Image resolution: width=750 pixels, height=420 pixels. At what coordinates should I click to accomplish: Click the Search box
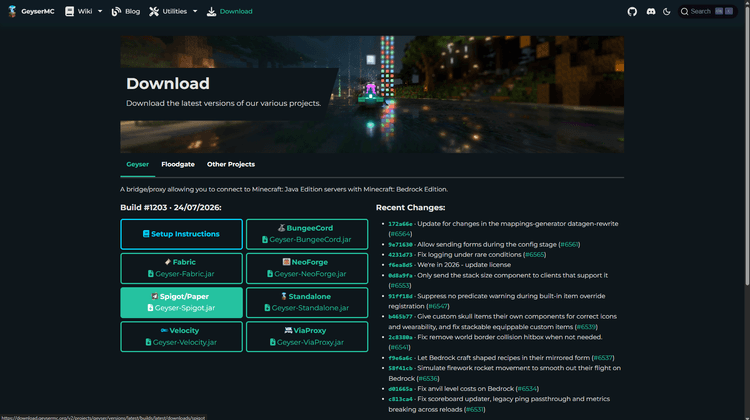[x=707, y=11]
